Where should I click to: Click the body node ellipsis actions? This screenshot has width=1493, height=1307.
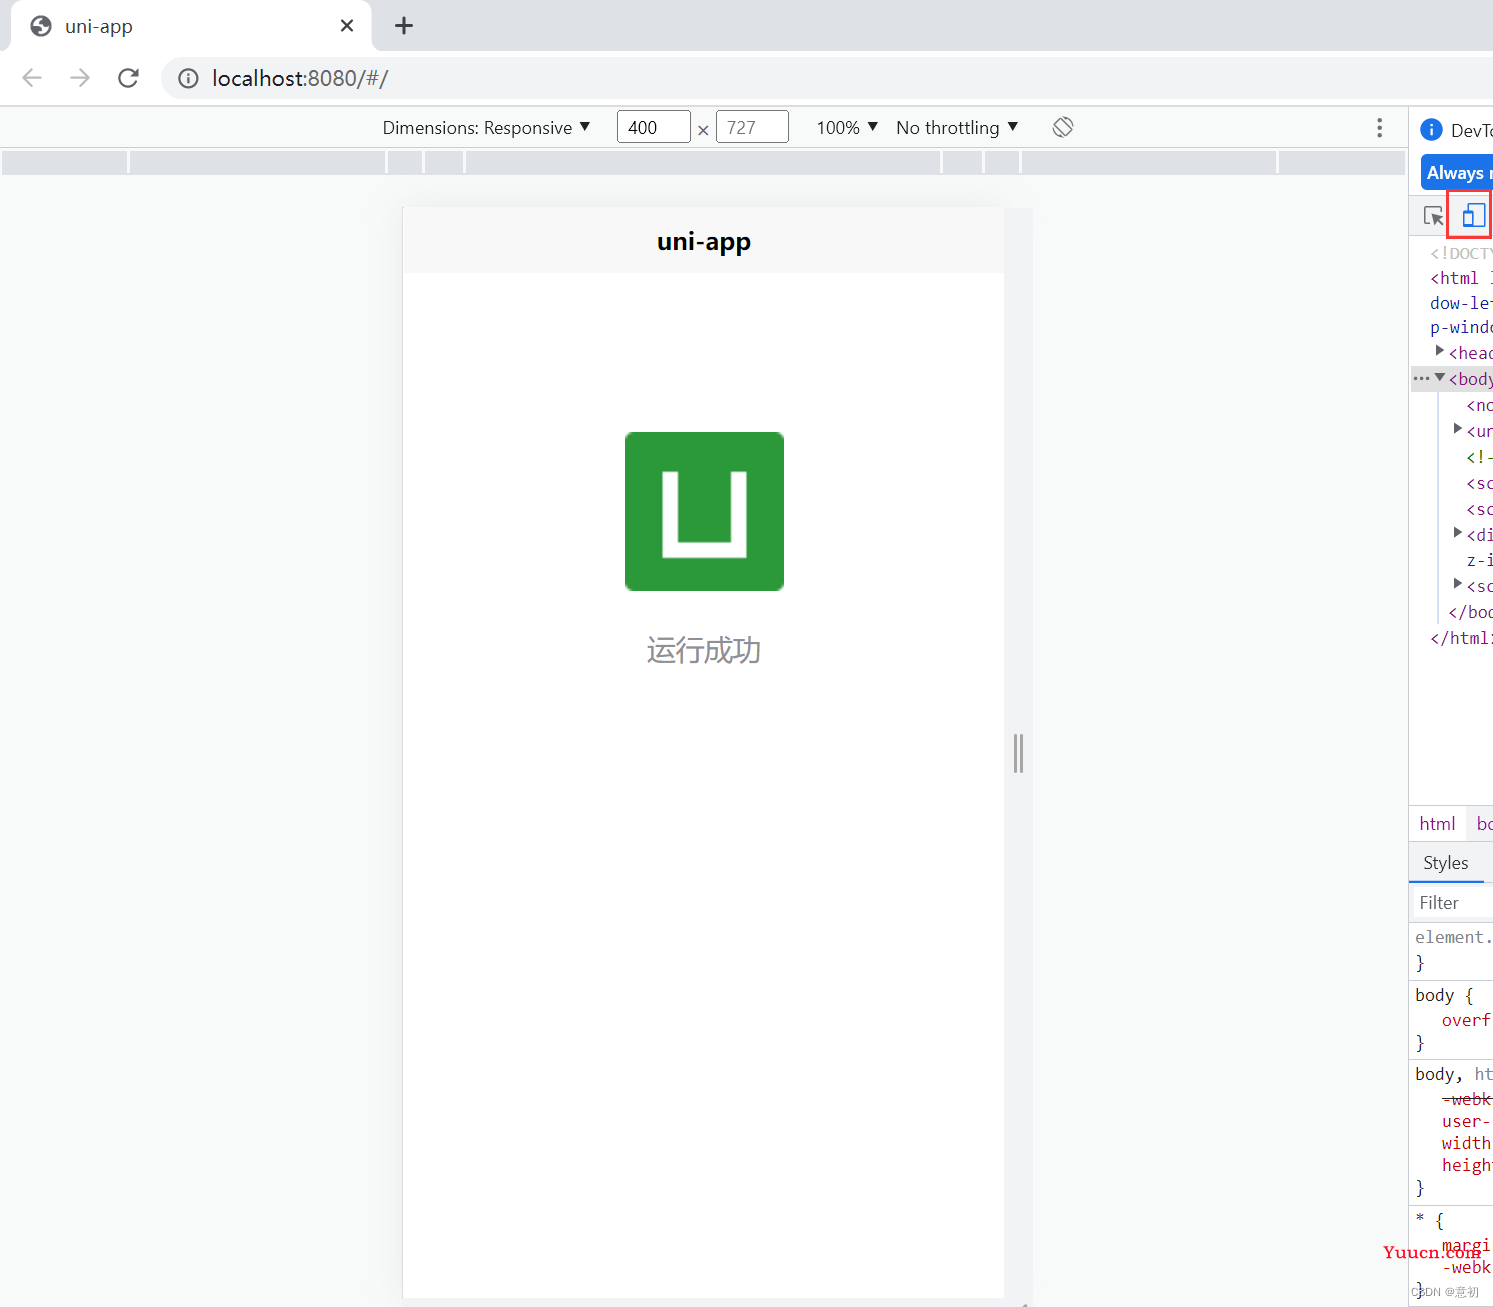tap(1421, 379)
